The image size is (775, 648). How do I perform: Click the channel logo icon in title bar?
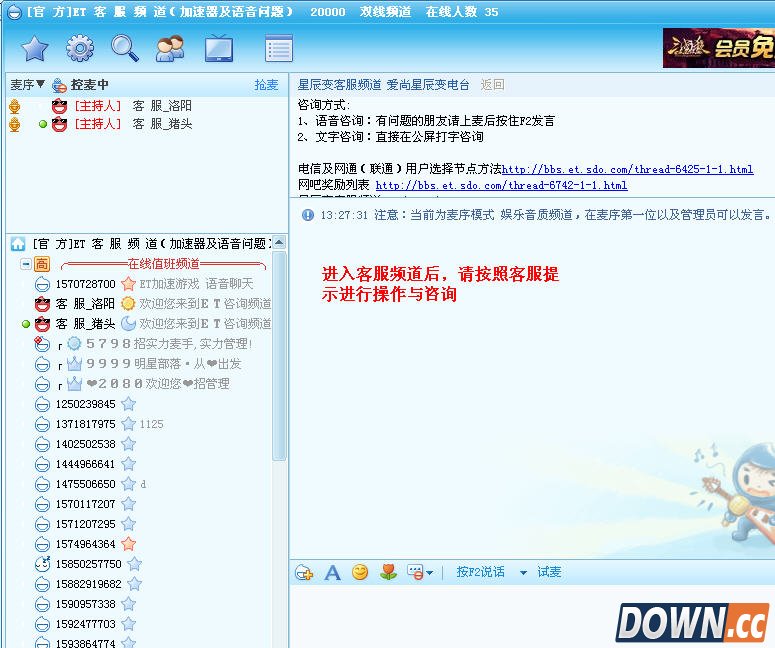[14, 12]
